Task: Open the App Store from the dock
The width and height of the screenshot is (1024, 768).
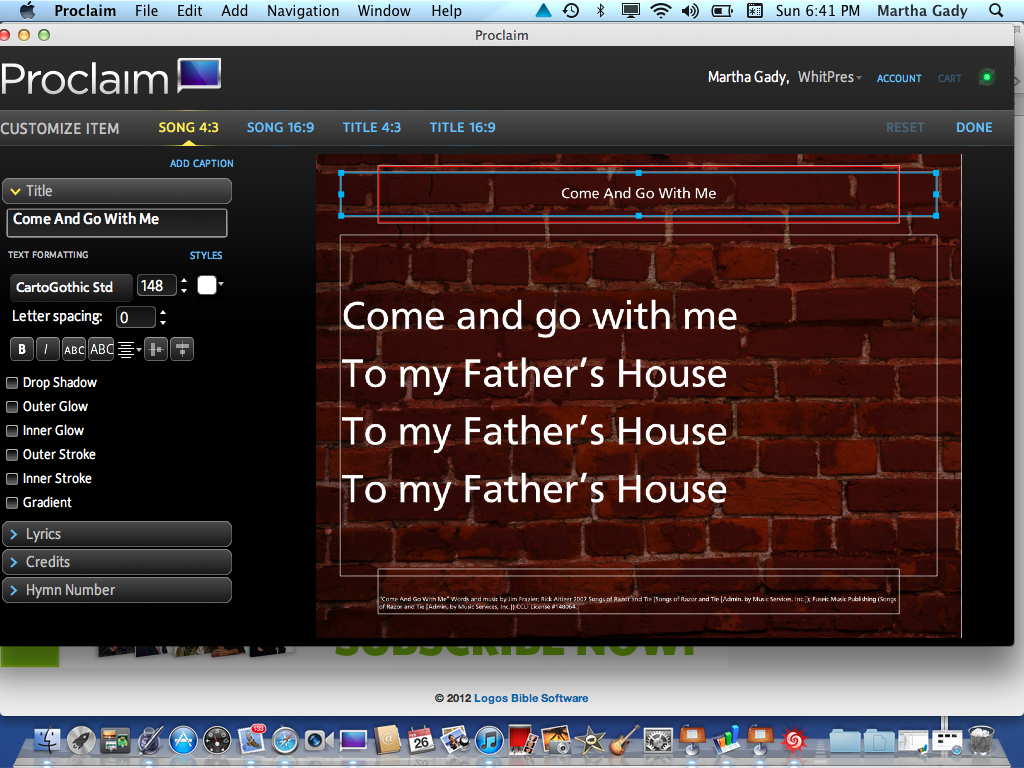Action: pyautogui.click(x=183, y=741)
